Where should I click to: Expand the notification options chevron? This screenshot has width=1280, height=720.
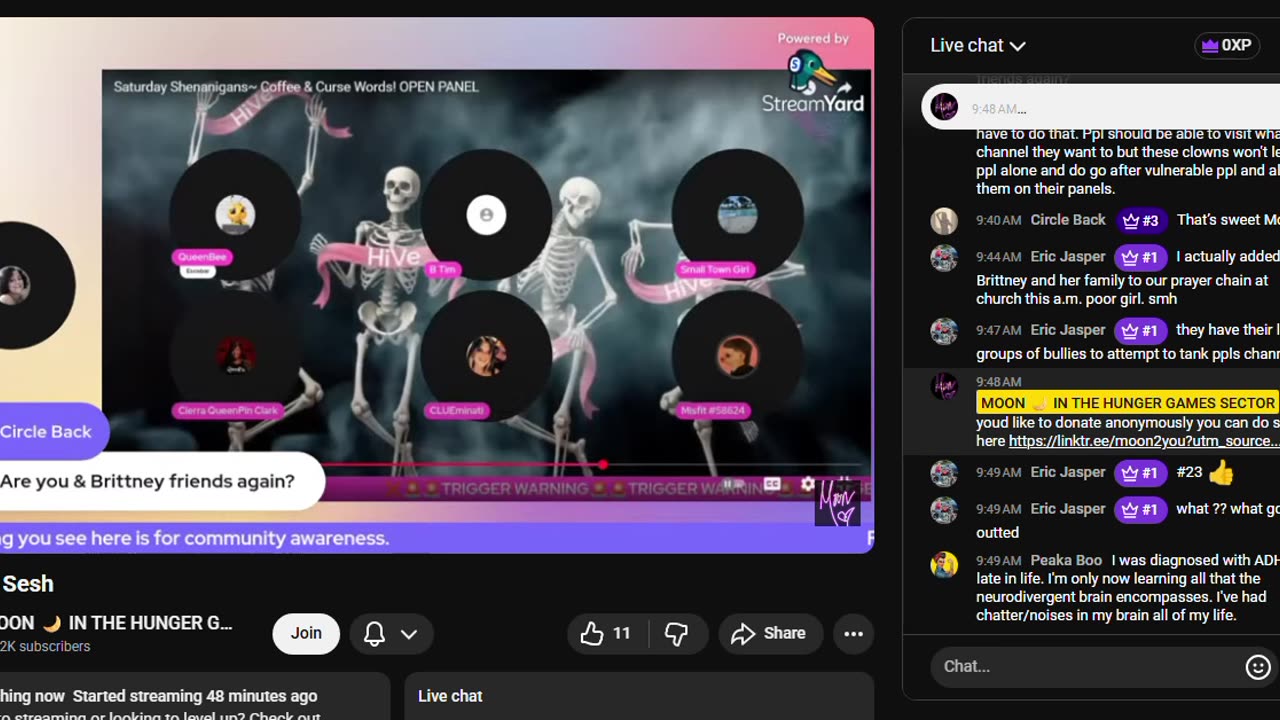pos(409,634)
